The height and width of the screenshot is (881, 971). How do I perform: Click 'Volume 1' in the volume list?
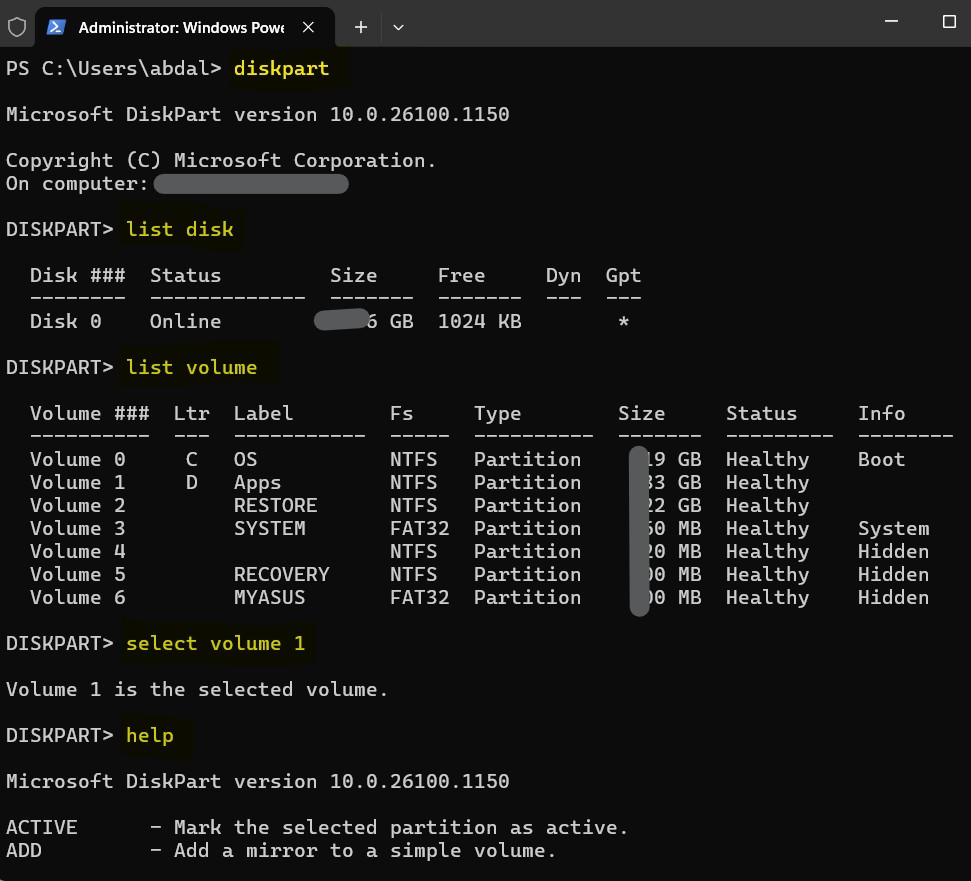point(77,482)
